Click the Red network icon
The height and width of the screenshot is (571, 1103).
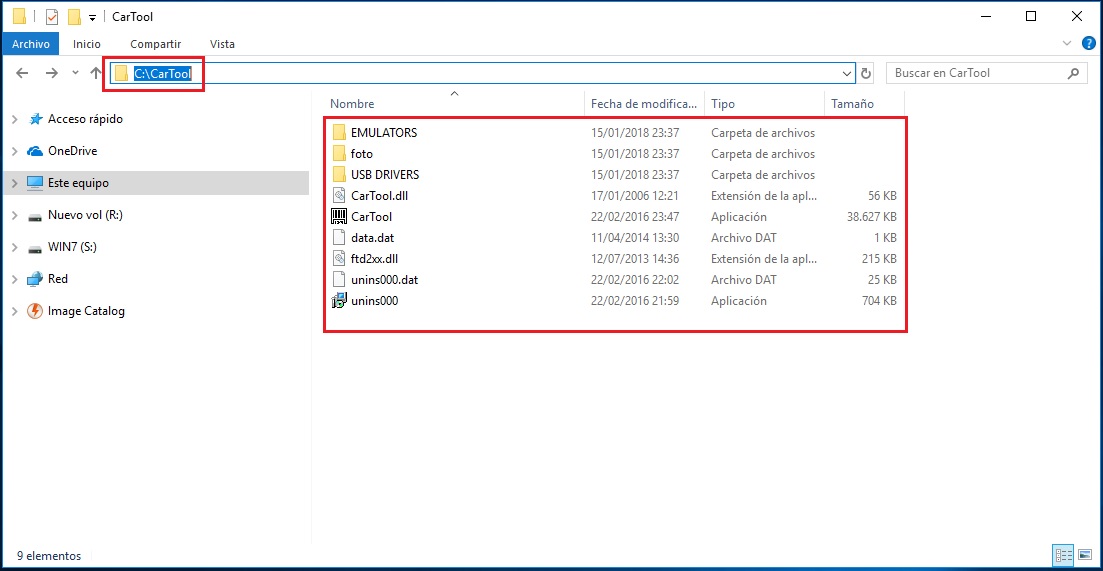coord(34,278)
